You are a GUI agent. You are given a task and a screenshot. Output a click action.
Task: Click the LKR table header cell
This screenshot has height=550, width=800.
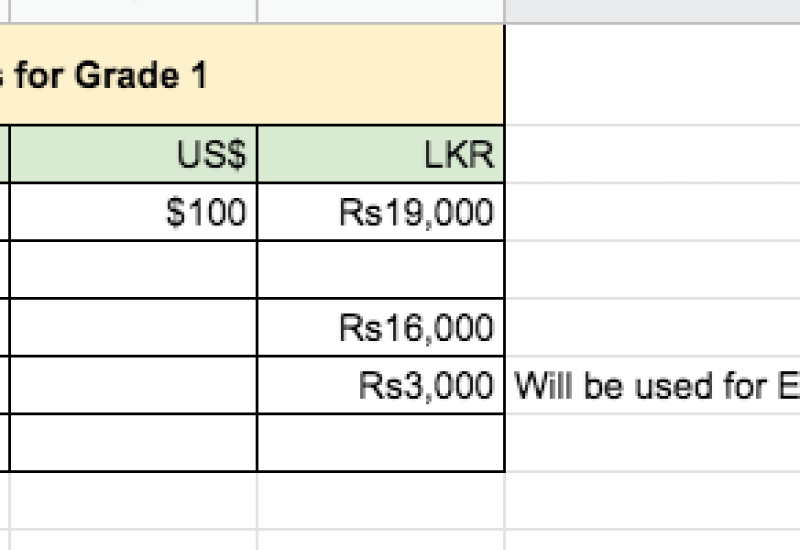click(x=381, y=155)
